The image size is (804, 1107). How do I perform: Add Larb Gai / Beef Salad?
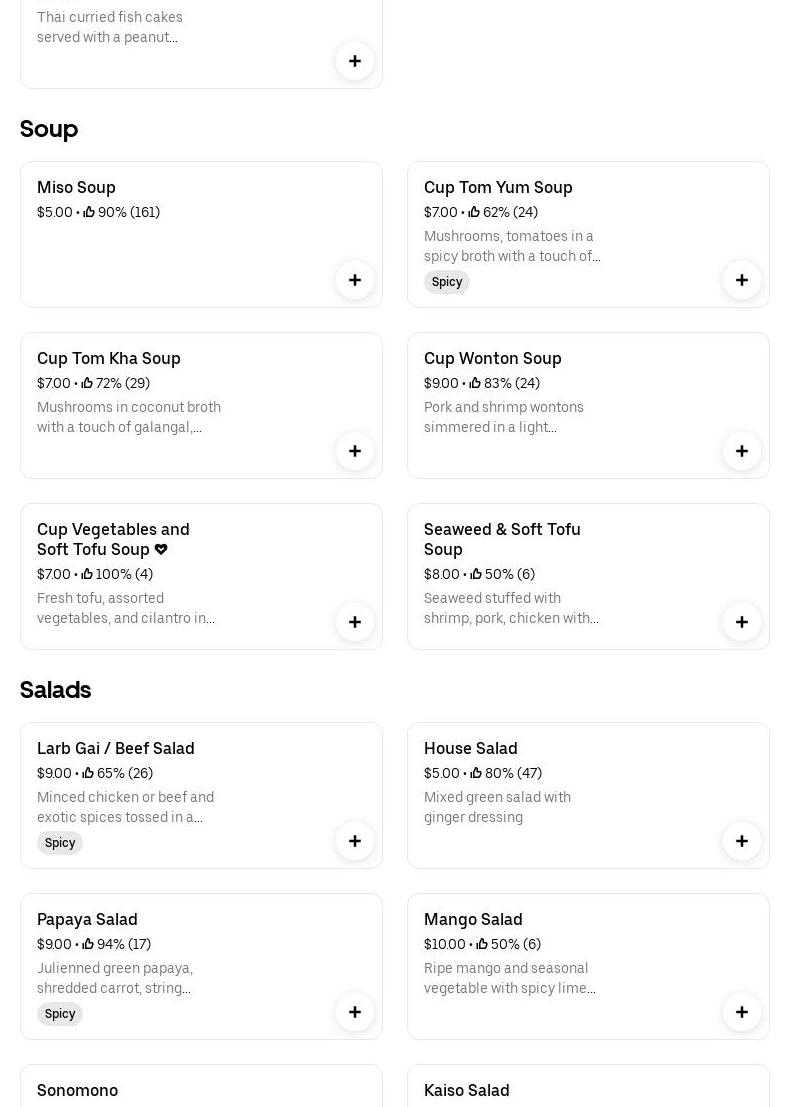(x=355, y=841)
